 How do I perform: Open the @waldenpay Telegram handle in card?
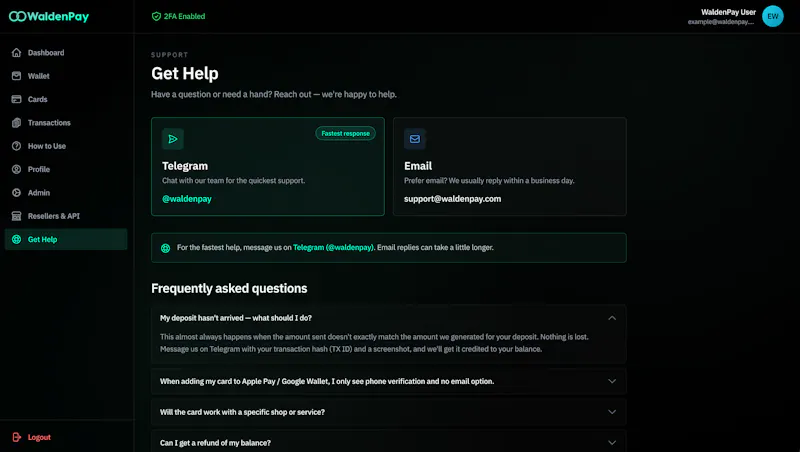click(x=187, y=199)
